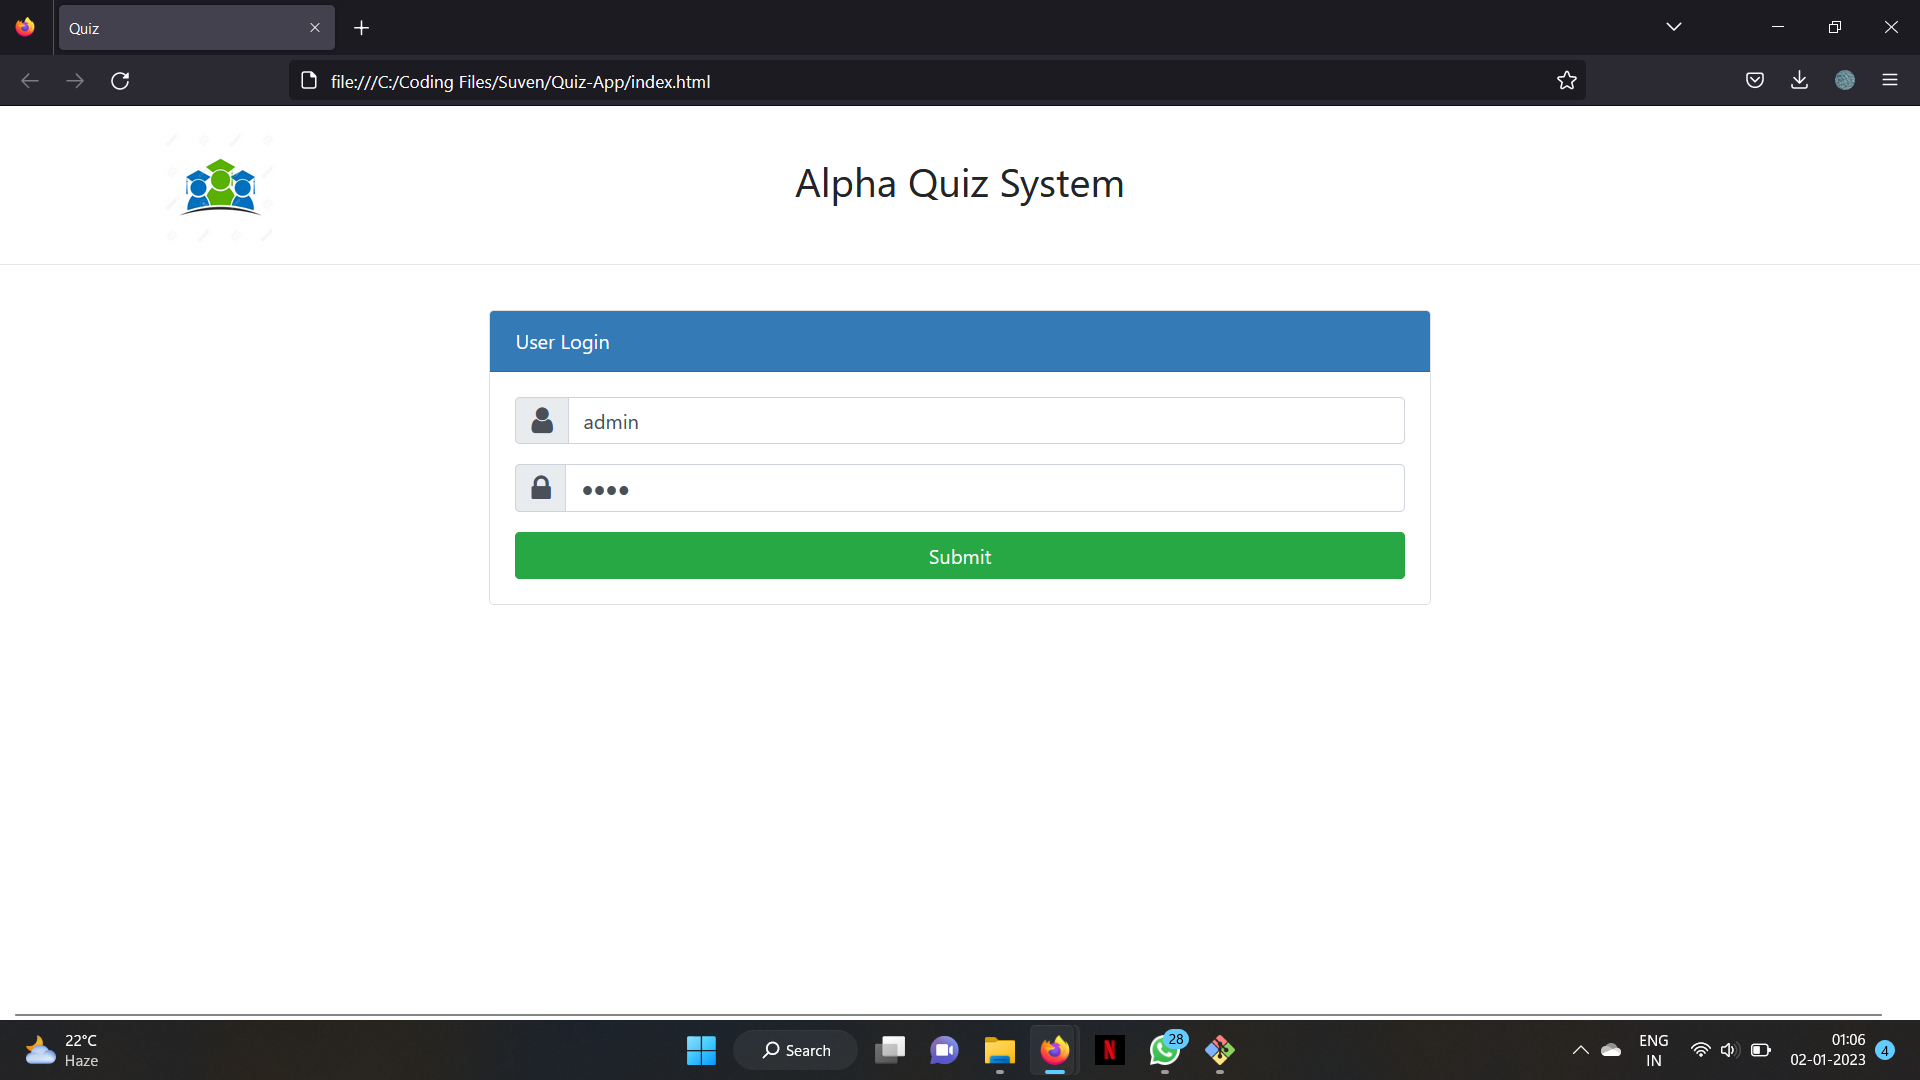Save page to Pocket
The width and height of the screenshot is (1920, 1080).
pos(1755,80)
